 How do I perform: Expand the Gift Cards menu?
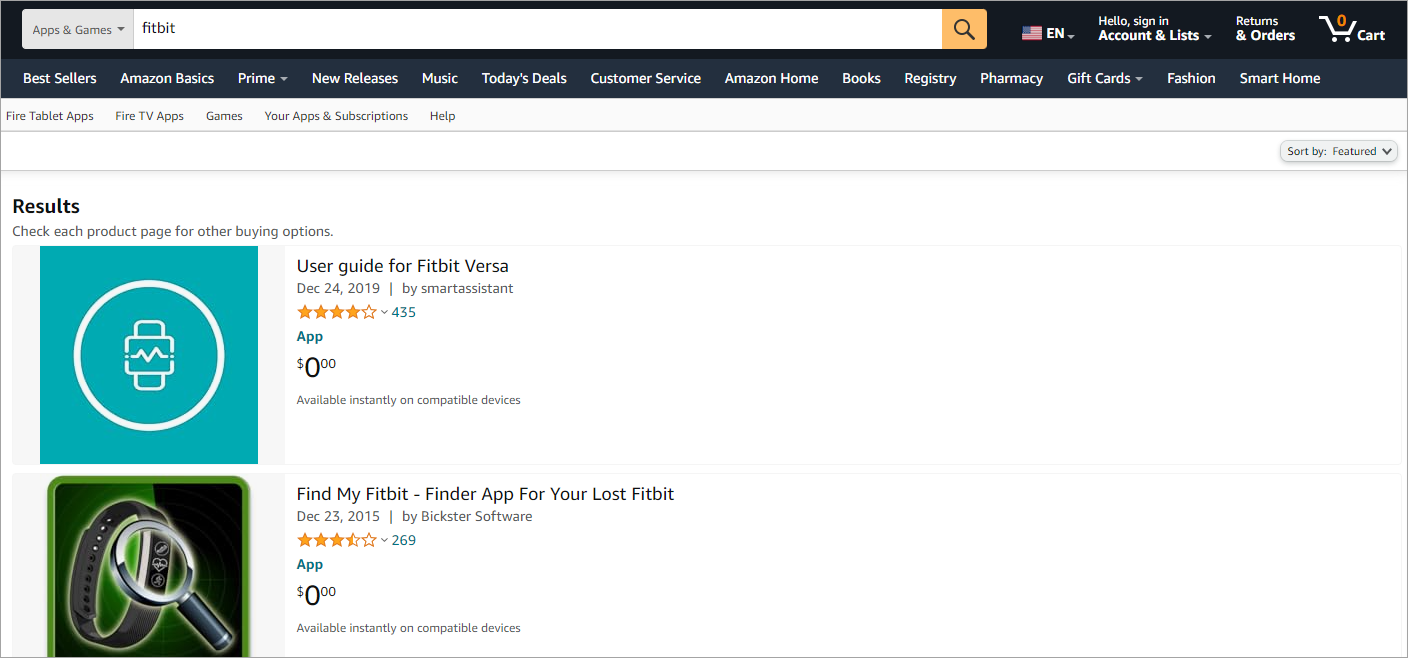click(x=1104, y=78)
